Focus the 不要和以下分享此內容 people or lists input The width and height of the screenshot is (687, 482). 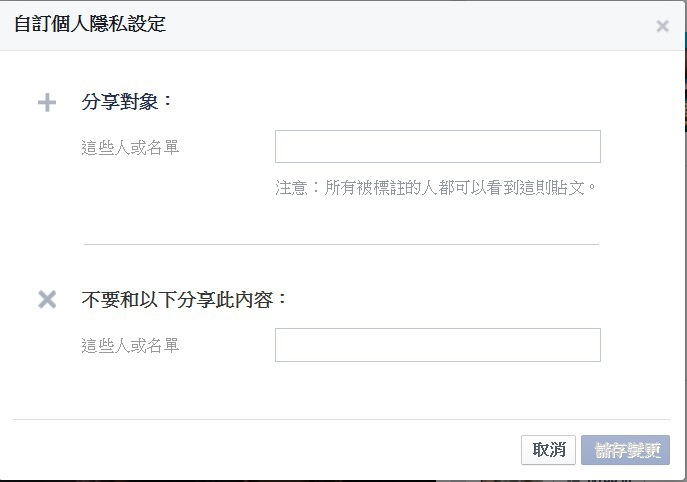click(438, 345)
